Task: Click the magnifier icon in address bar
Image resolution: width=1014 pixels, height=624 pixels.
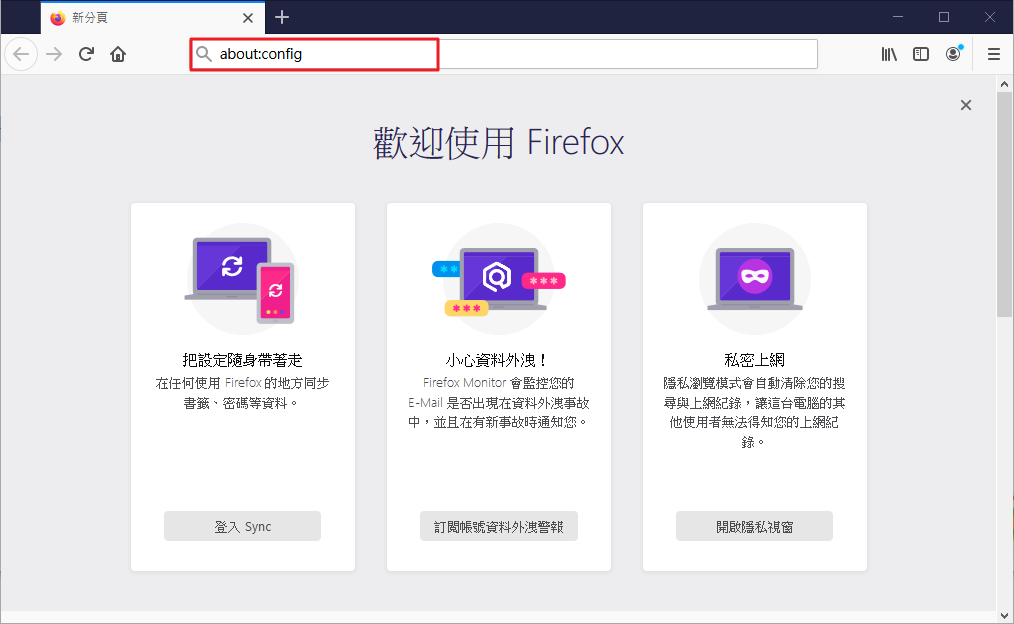Action: point(204,54)
